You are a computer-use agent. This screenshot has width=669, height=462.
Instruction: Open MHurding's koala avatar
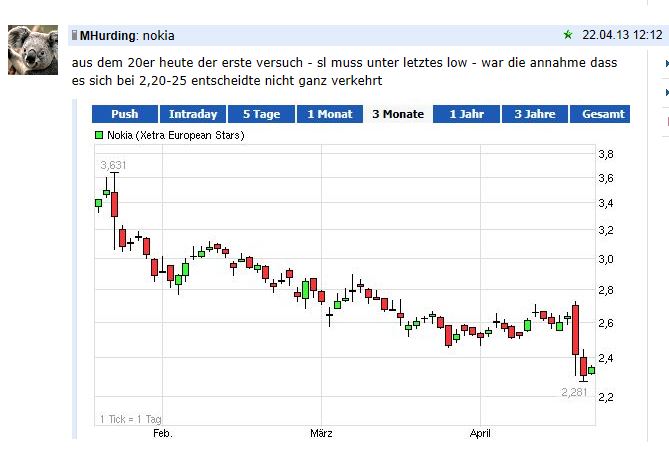click(x=33, y=50)
